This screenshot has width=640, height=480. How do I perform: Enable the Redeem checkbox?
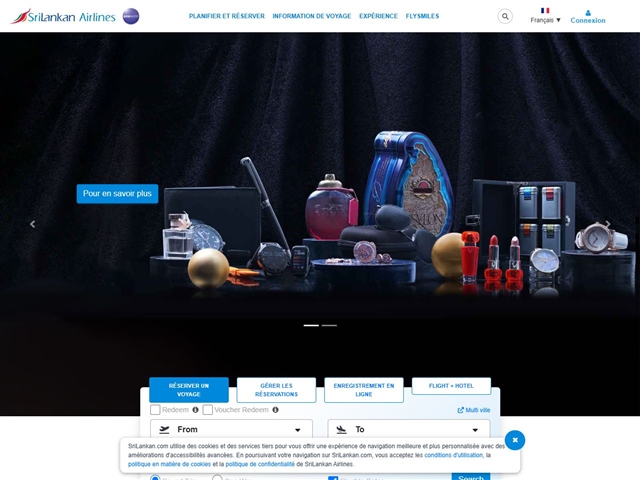(155, 410)
